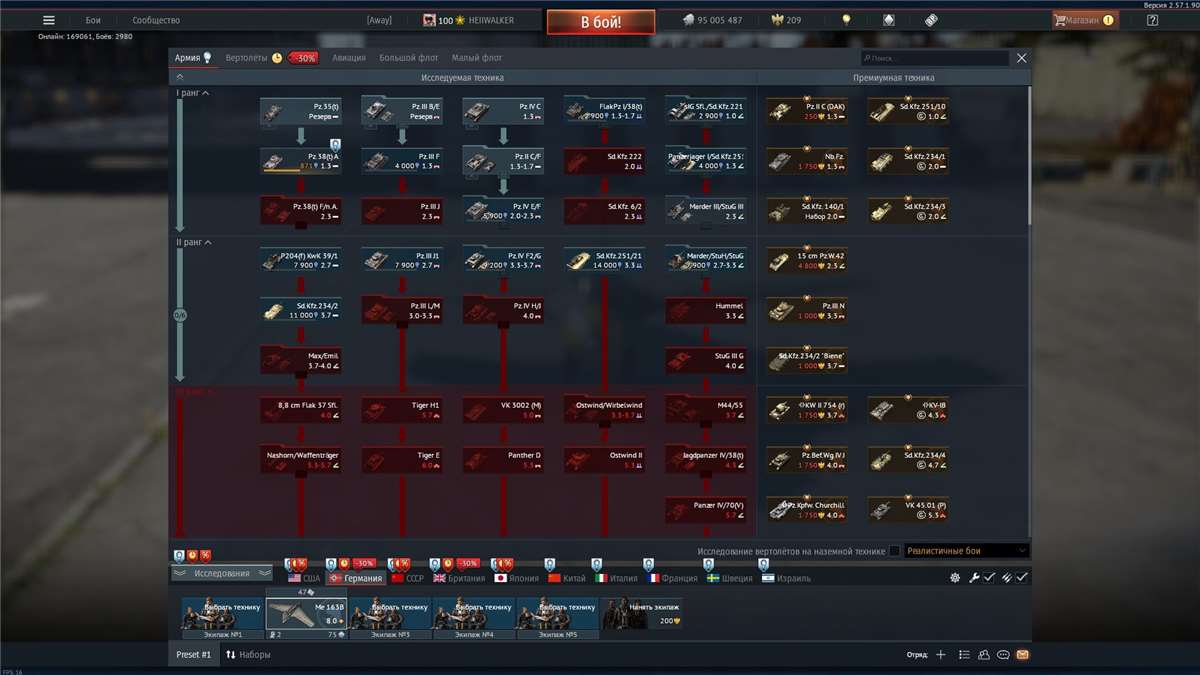The width and height of the screenshot is (1200, 675).
Task: Select the Me 163B crew slot
Action: (x=307, y=613)
